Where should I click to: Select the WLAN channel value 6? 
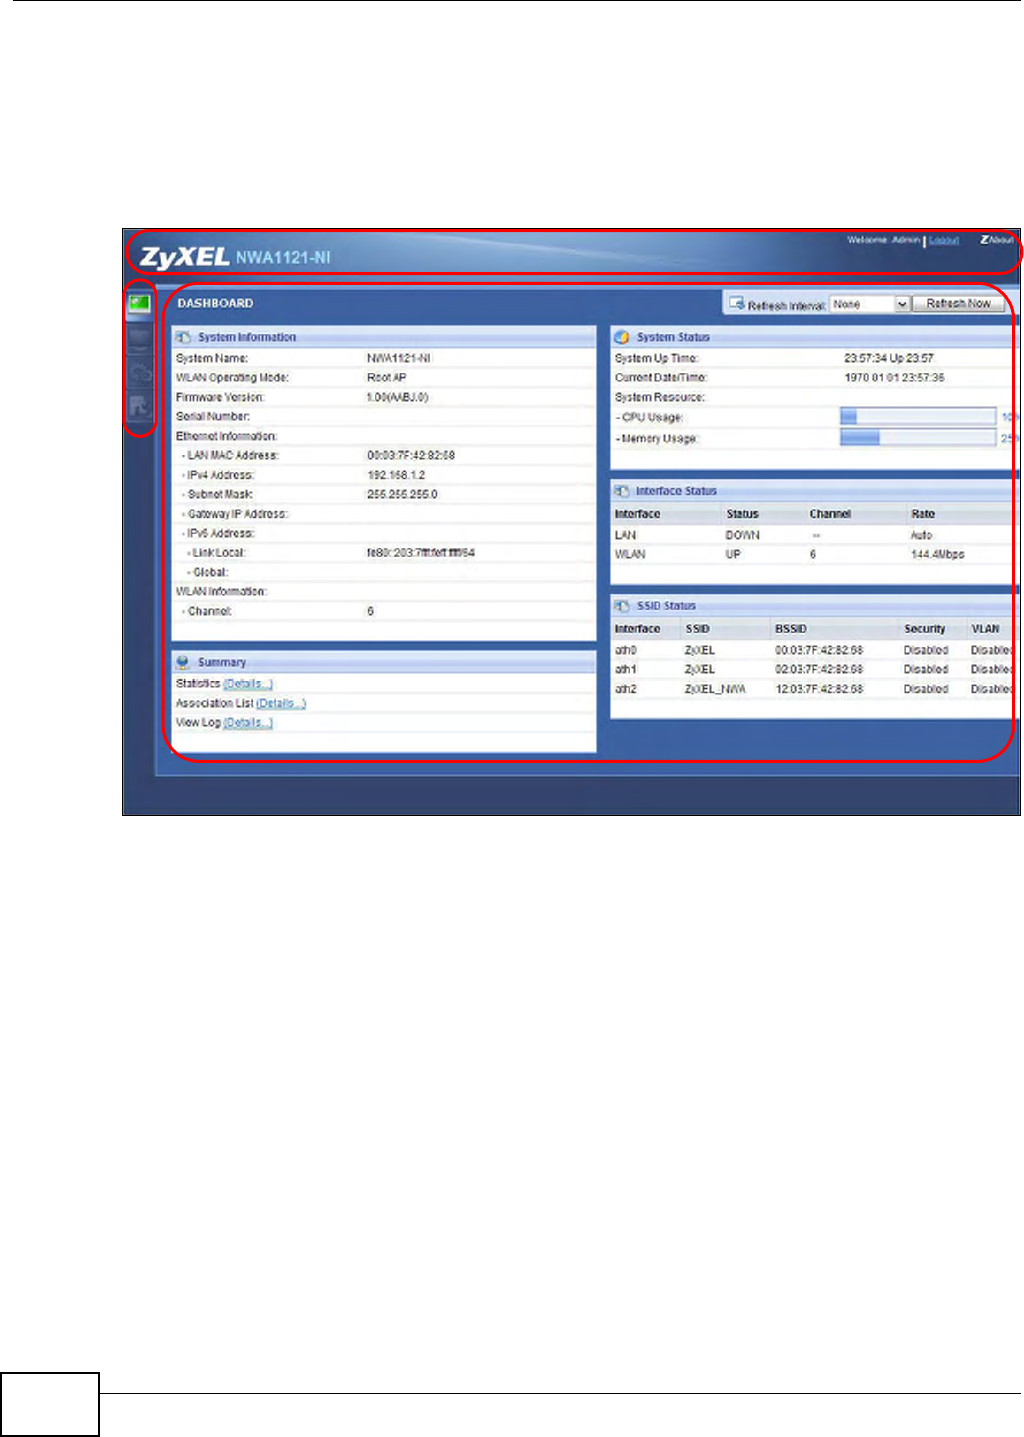(x=370, y=611)
